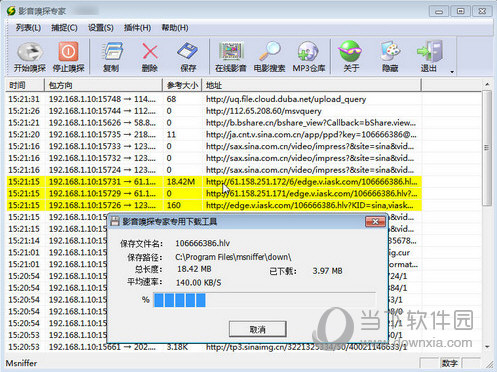Open the 列表(L) menu
Screen dimensions: 497x372
28,28
